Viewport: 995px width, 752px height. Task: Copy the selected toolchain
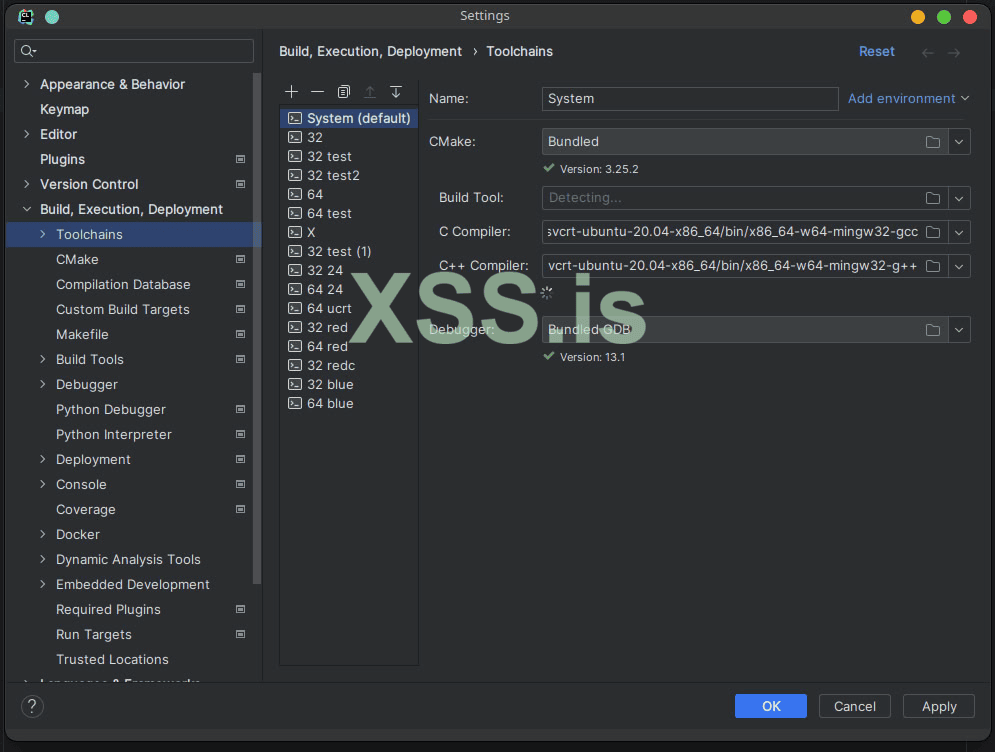(343, 92)
